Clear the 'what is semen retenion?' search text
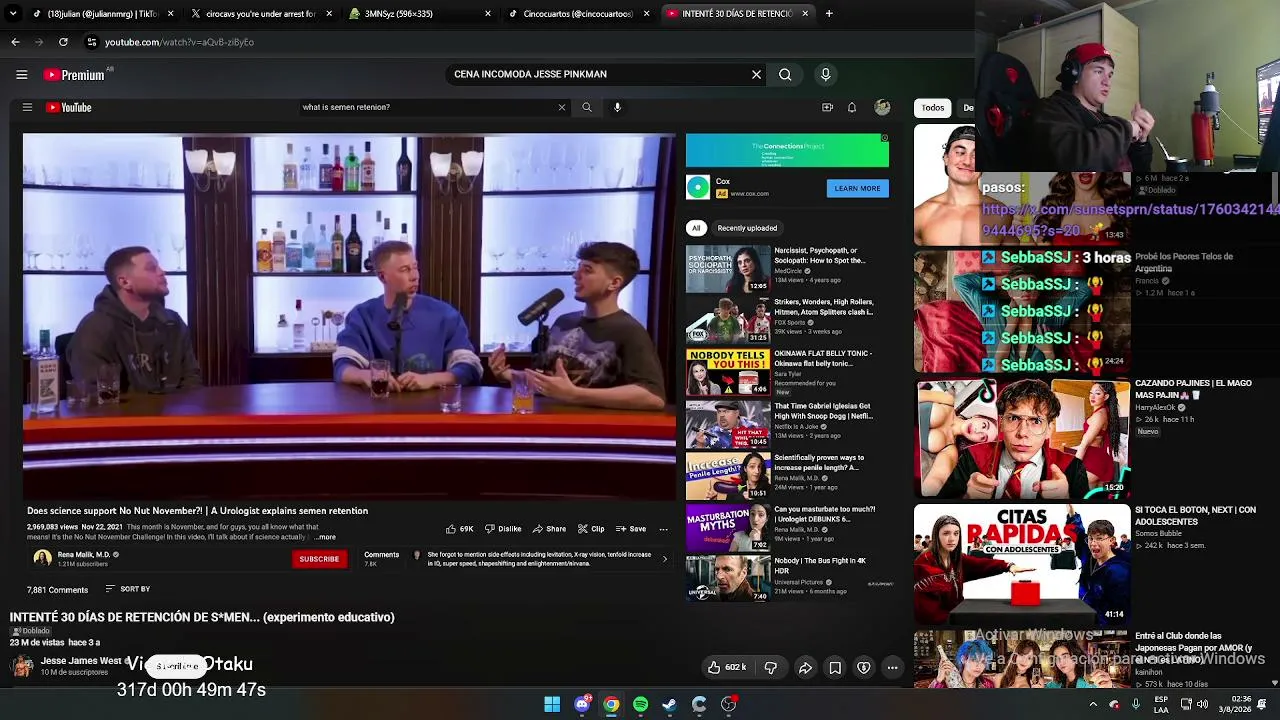This screenshot has width=1280, height=720. tap(561, 107)
